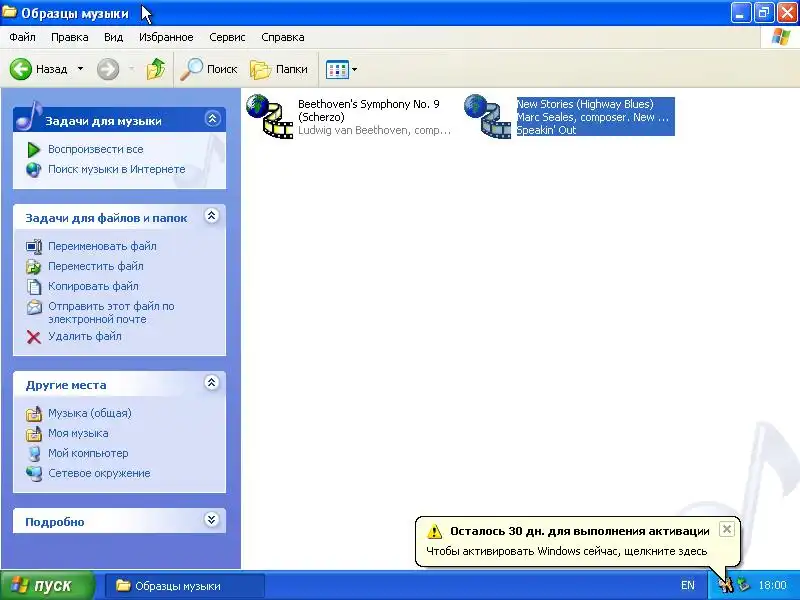Collapse the Другие места panel

(x=212, y=383)
